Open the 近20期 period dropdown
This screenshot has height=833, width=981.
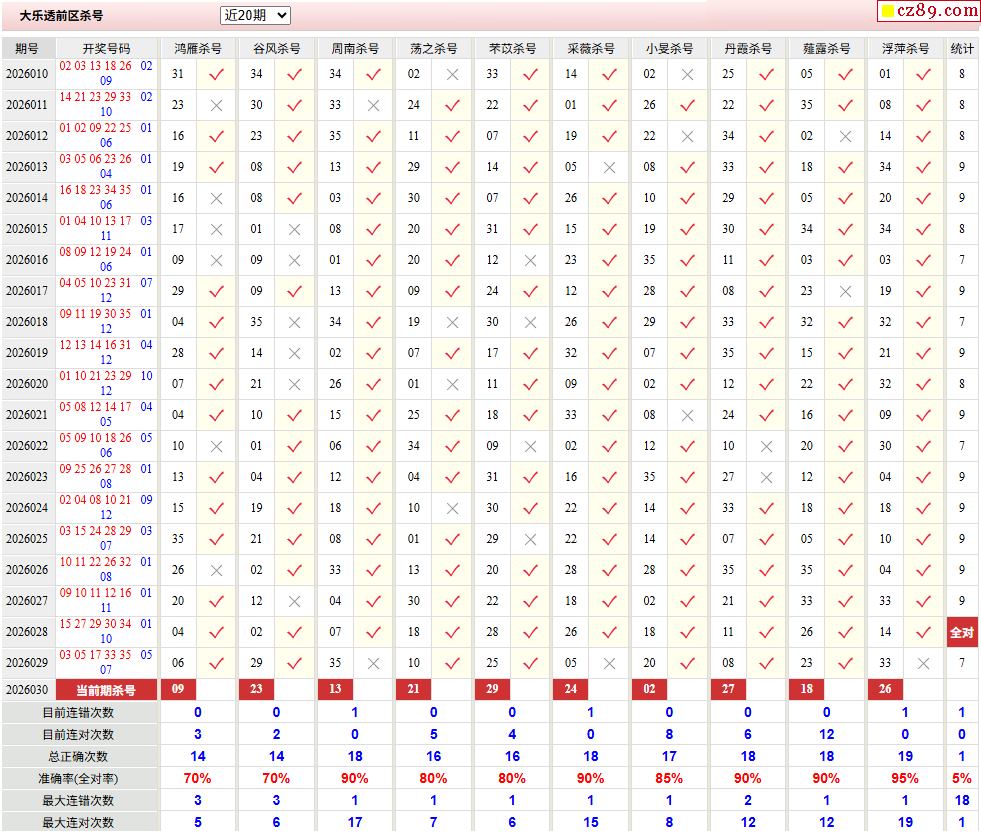[x=255, y=15]
